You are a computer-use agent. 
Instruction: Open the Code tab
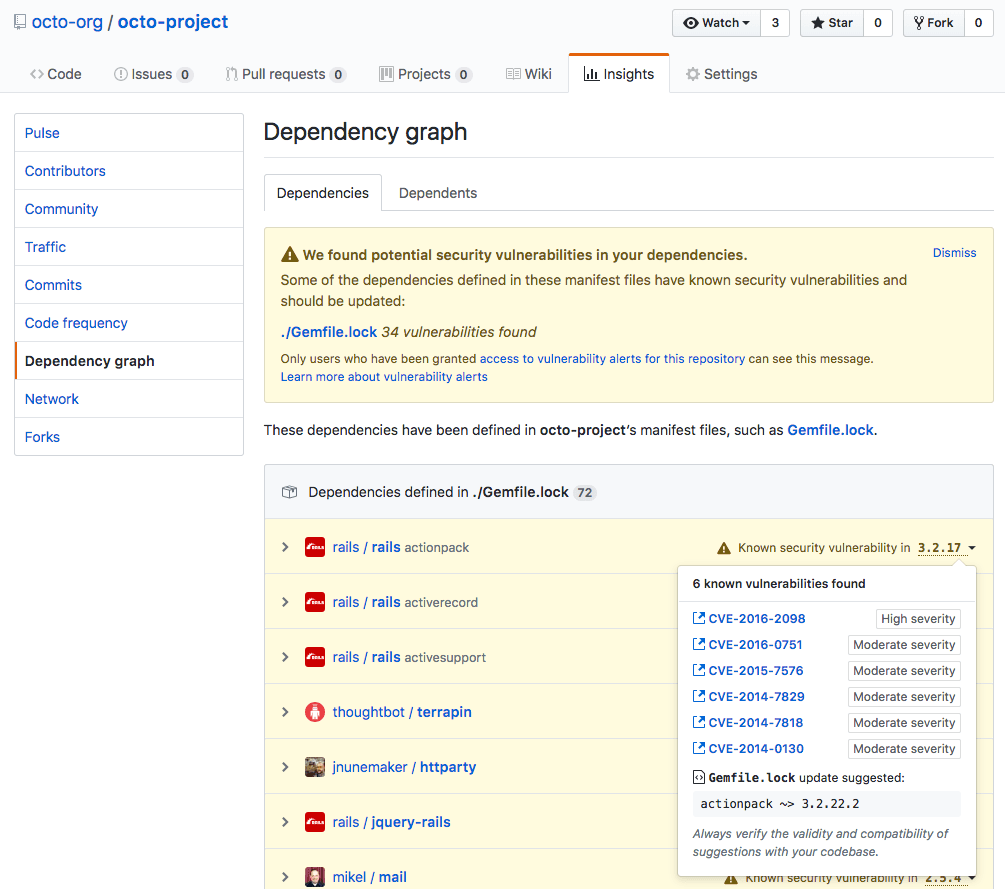(56, 74)
